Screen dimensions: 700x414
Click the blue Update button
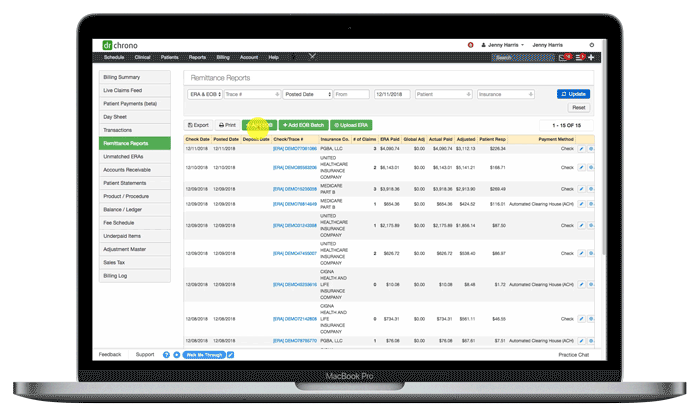(573, 94)
